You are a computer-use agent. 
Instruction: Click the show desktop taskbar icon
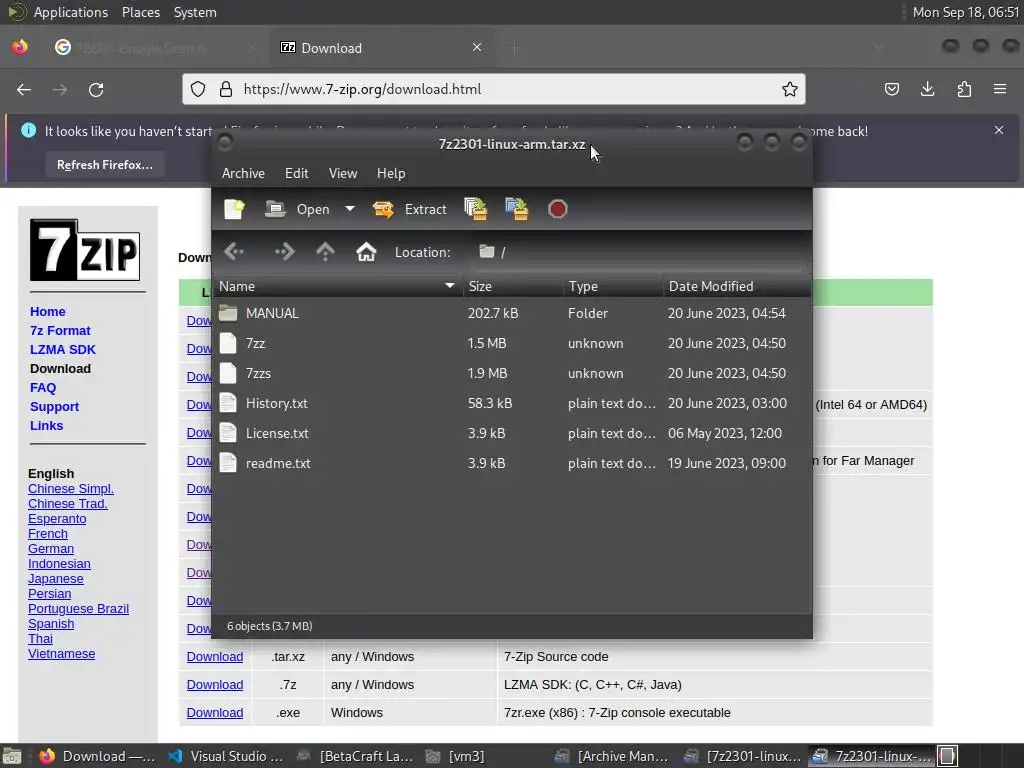point(12,756)
